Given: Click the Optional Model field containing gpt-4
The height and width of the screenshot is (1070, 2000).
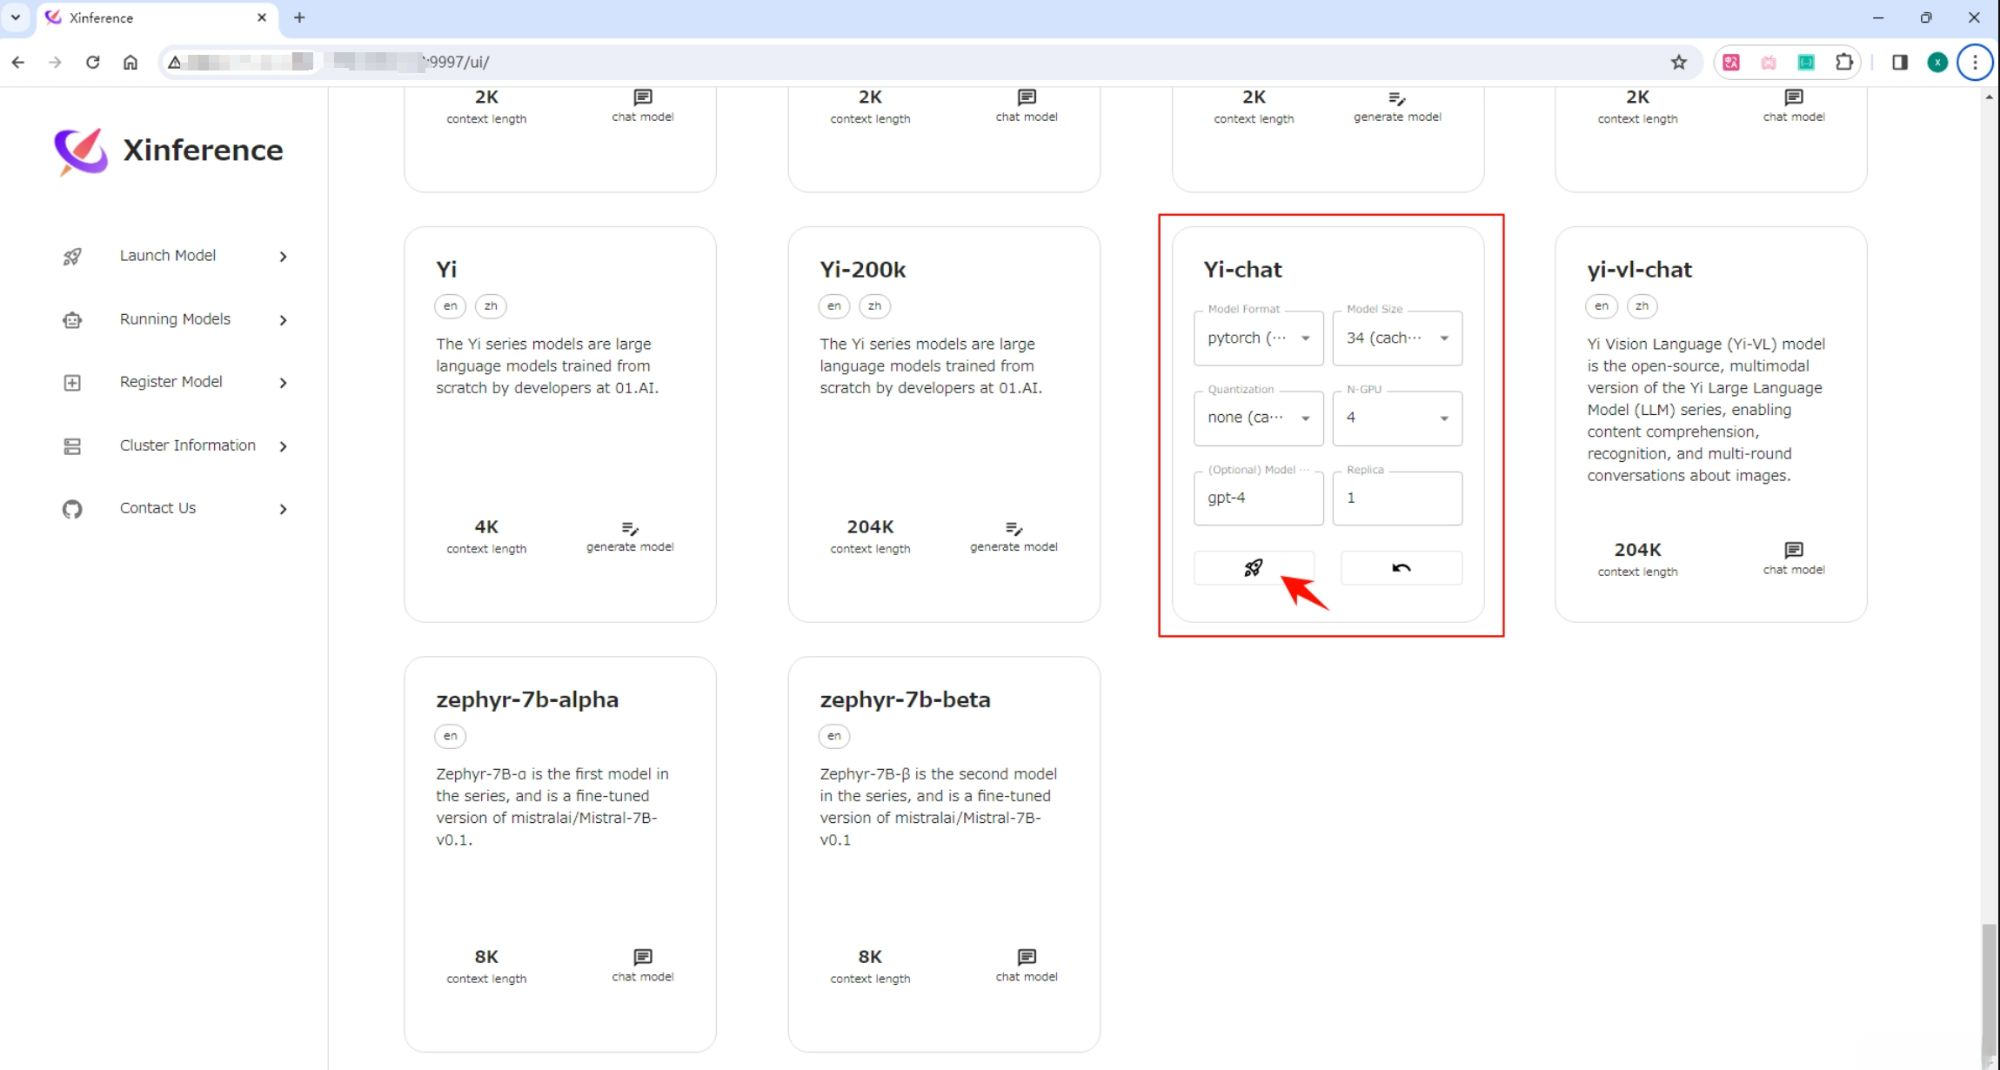Looking at the screenshot, I should coord(1258,498).
